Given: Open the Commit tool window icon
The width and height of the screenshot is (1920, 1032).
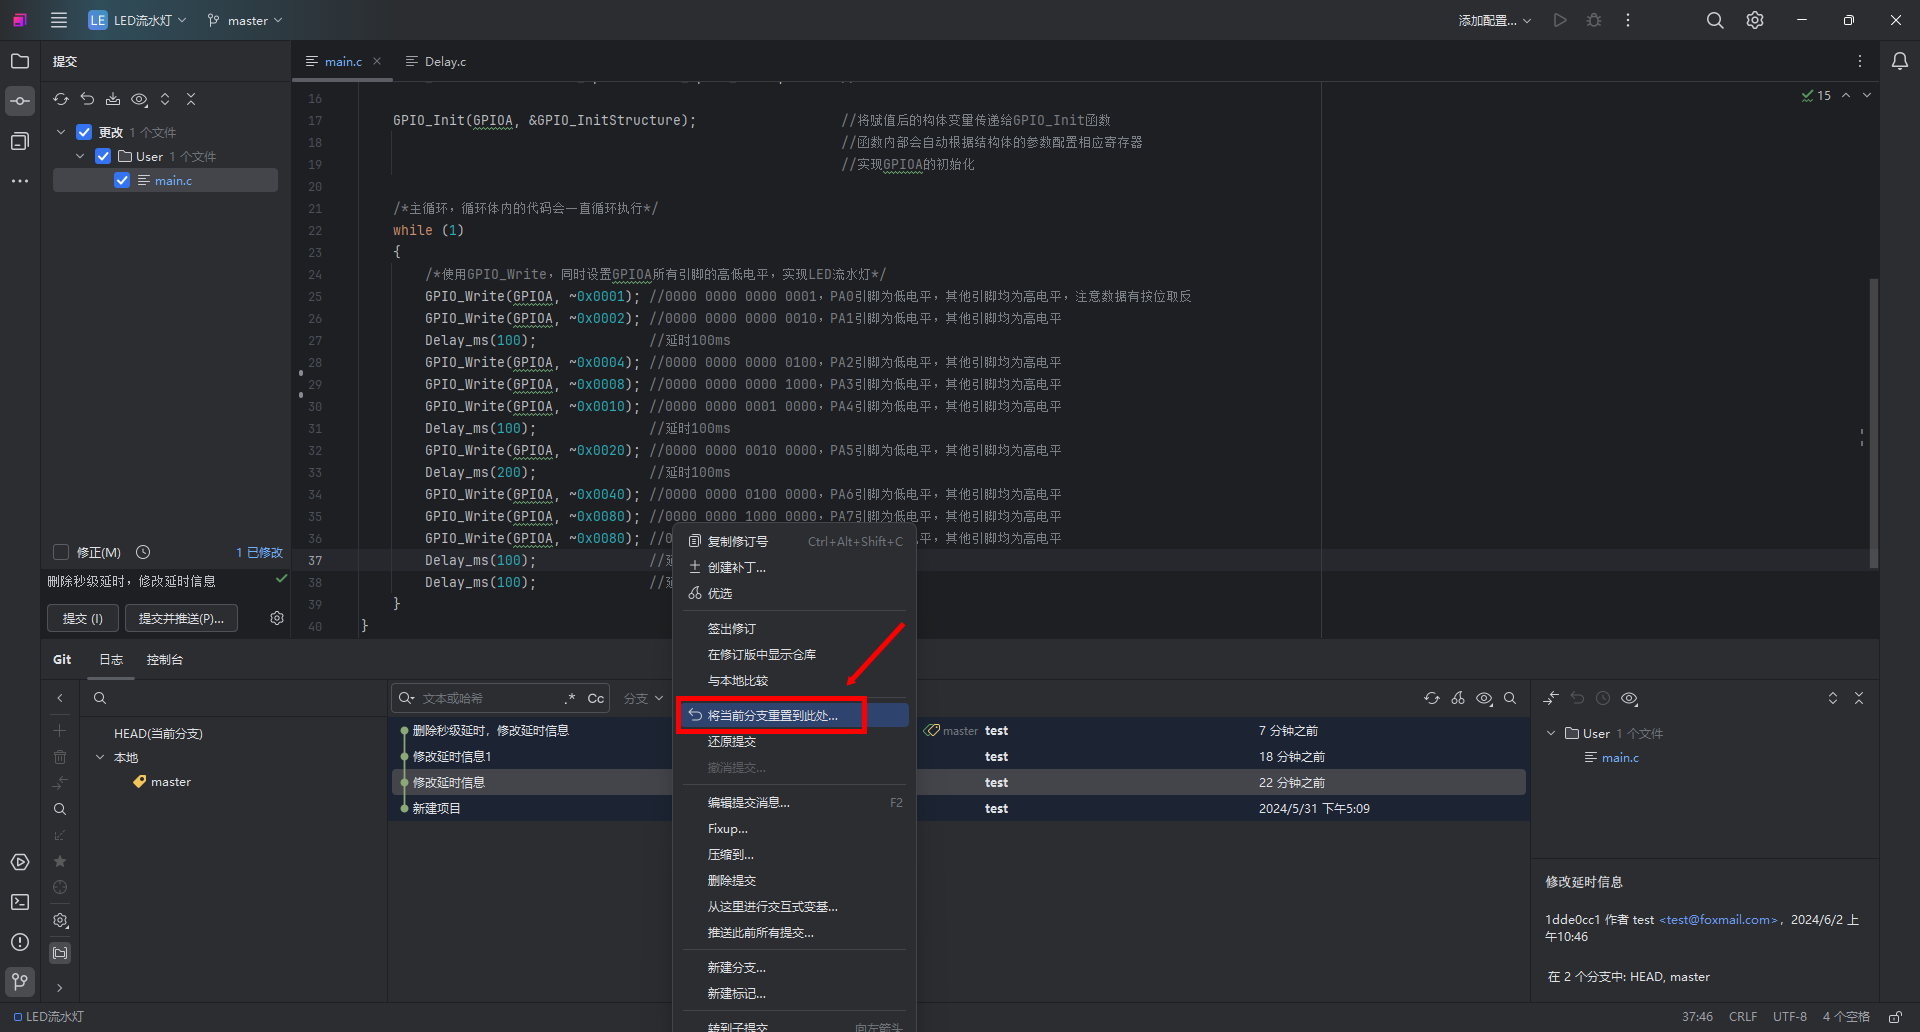Looking at the screenshot, I should point(20,101).
